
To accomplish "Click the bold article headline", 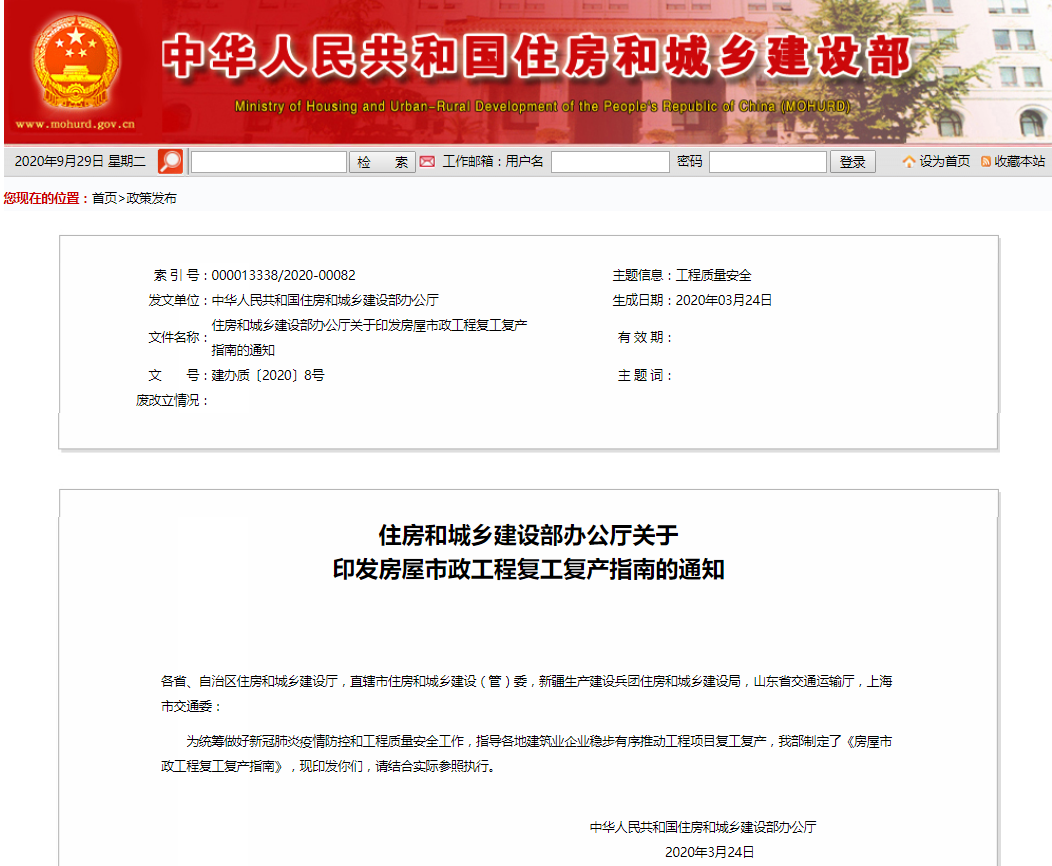I will [x=529, y=552].
